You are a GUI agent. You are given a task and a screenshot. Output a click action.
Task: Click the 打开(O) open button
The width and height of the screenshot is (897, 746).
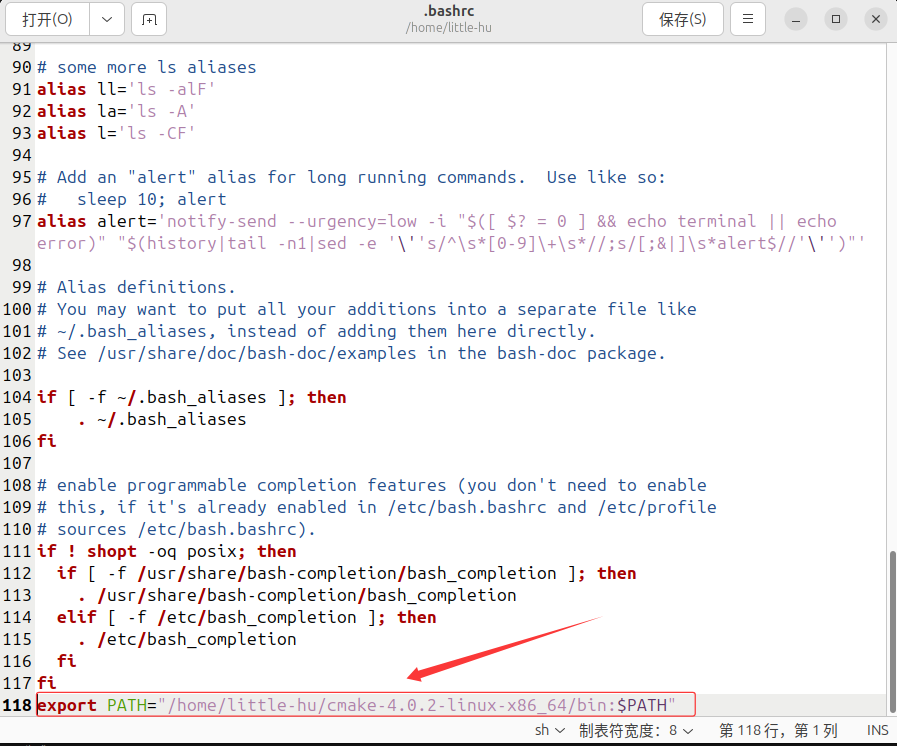[x=48, y=18]
